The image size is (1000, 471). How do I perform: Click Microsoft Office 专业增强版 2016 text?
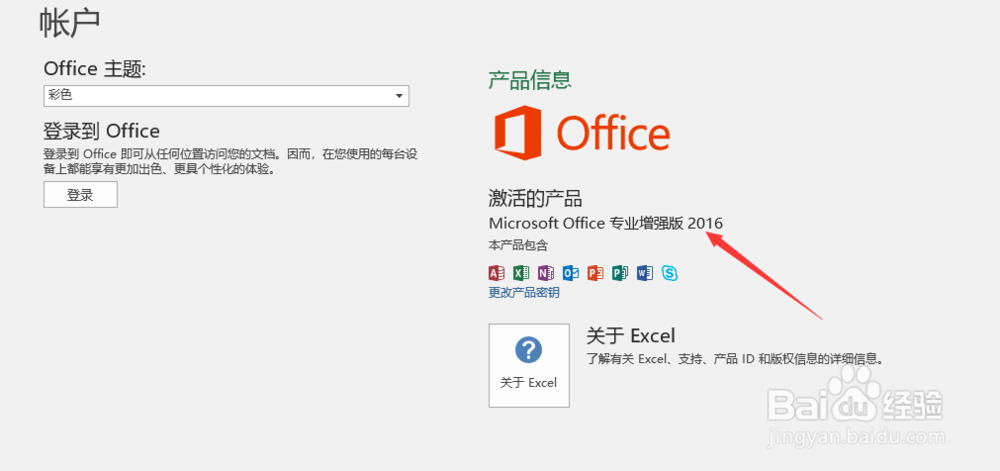coord(605,223)
